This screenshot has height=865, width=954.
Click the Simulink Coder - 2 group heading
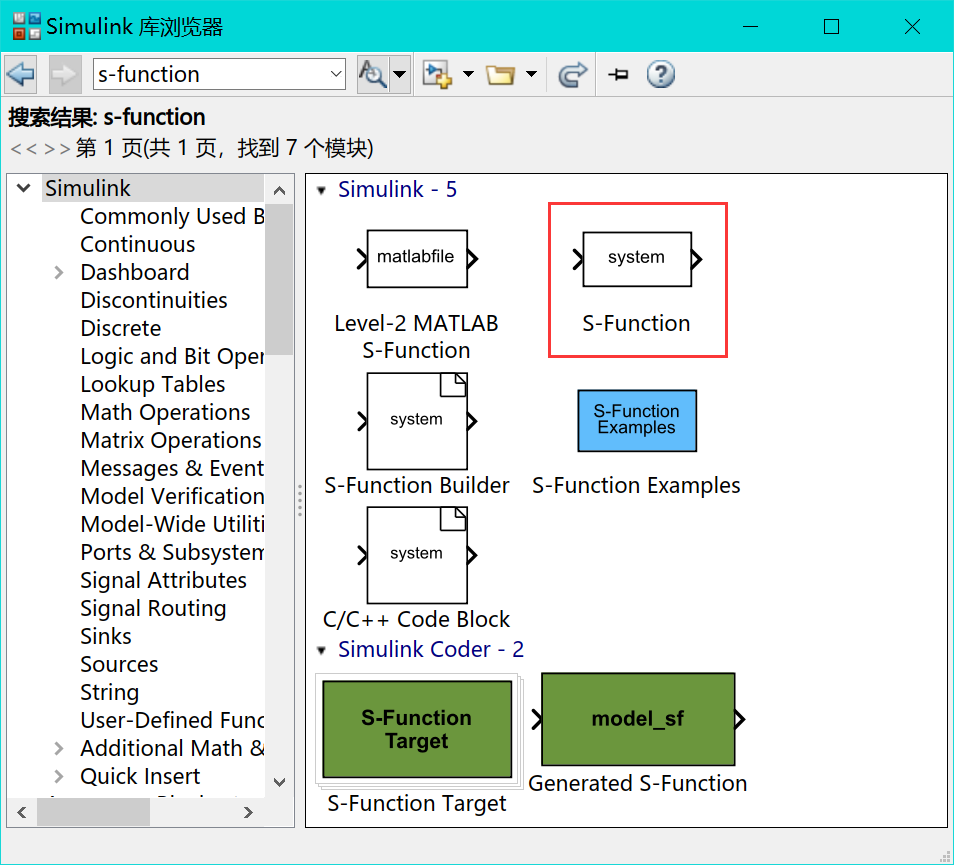coord(431,649)
